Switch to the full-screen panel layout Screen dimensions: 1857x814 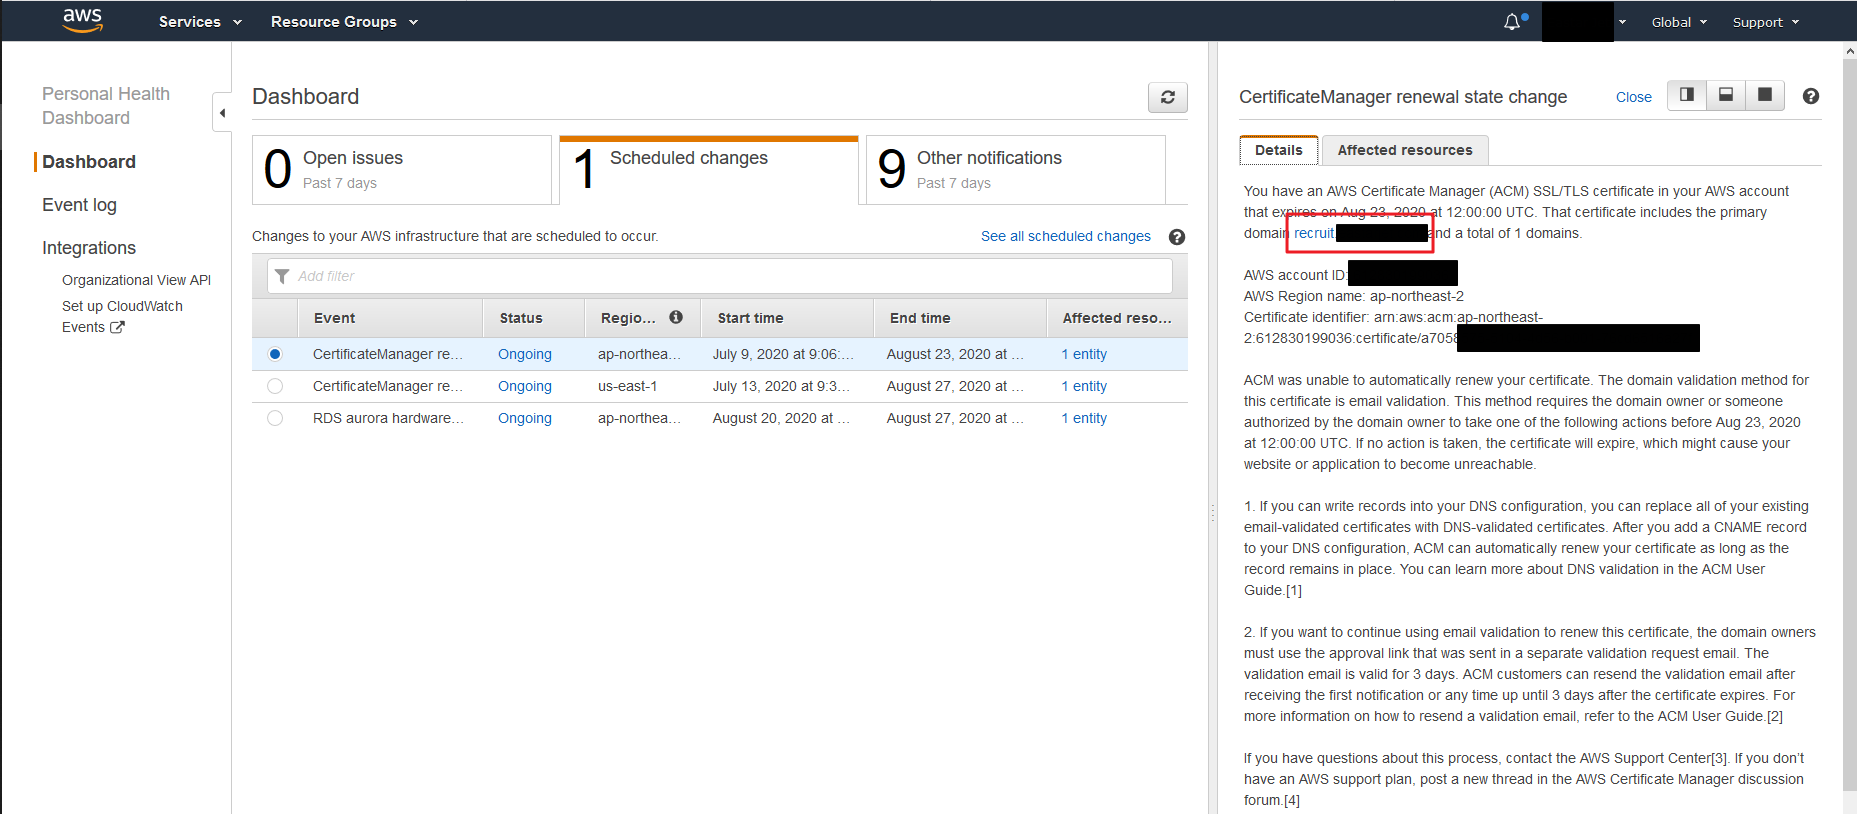[x=1765, y=95]
